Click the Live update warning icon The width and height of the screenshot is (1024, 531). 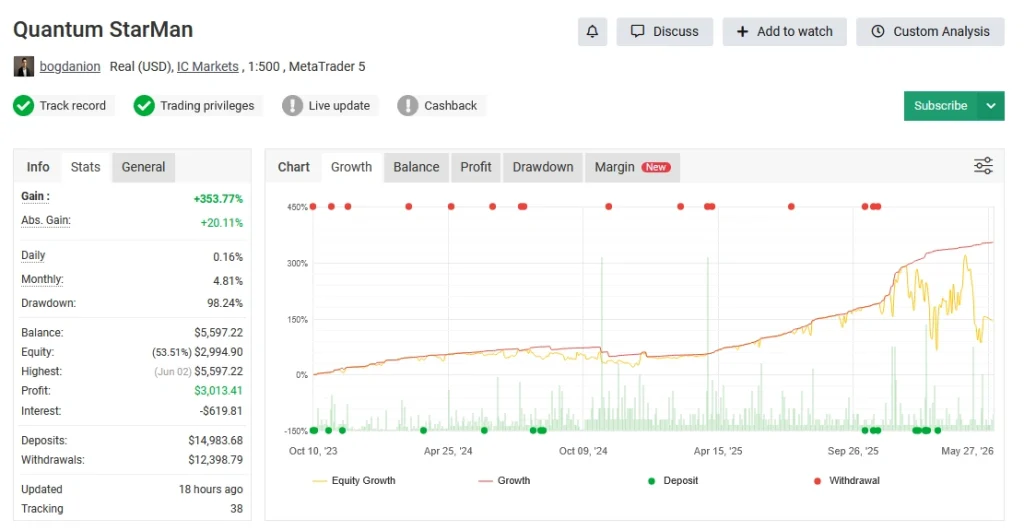tap(292, 105)
